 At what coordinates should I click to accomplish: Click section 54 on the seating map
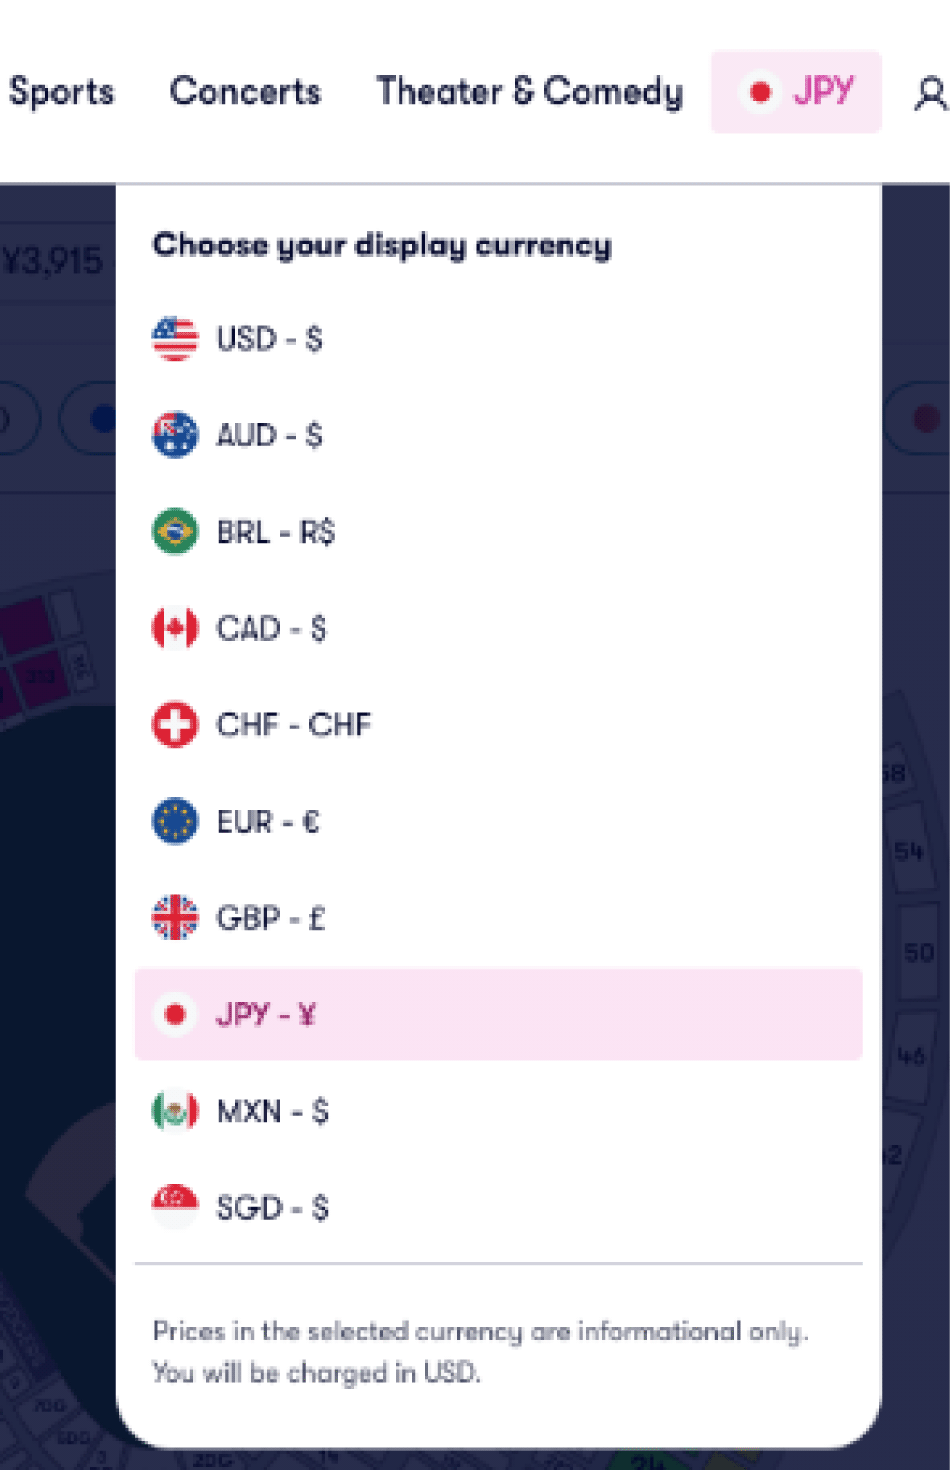click(x=909, y=852)
